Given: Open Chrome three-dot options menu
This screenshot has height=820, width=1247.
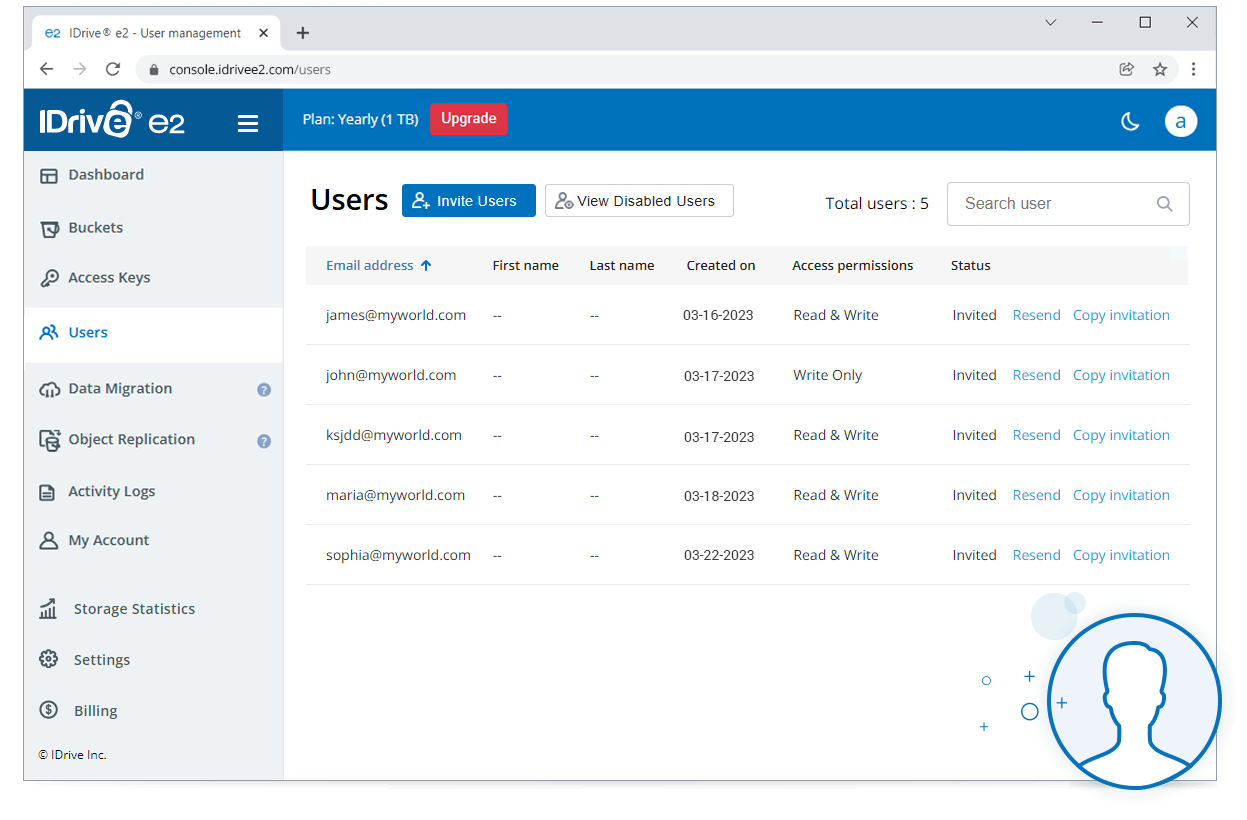Looking at the screenshot, I should 1194,70.
